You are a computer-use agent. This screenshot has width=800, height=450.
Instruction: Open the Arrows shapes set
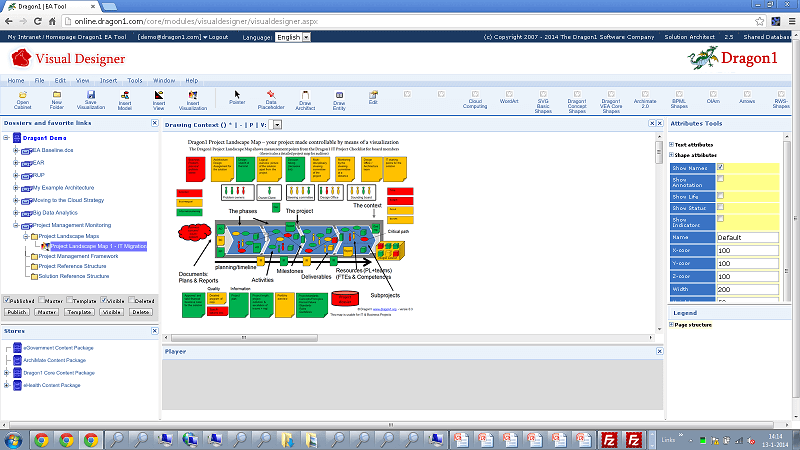click(747, 97)
